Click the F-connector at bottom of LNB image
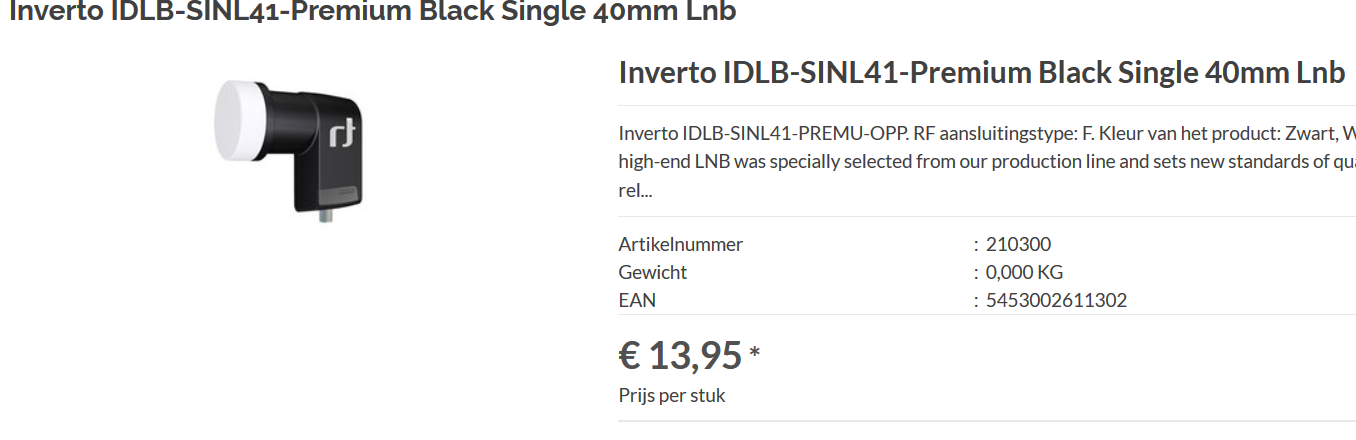This screenshot has height=440, width=1356. point(326,212)
